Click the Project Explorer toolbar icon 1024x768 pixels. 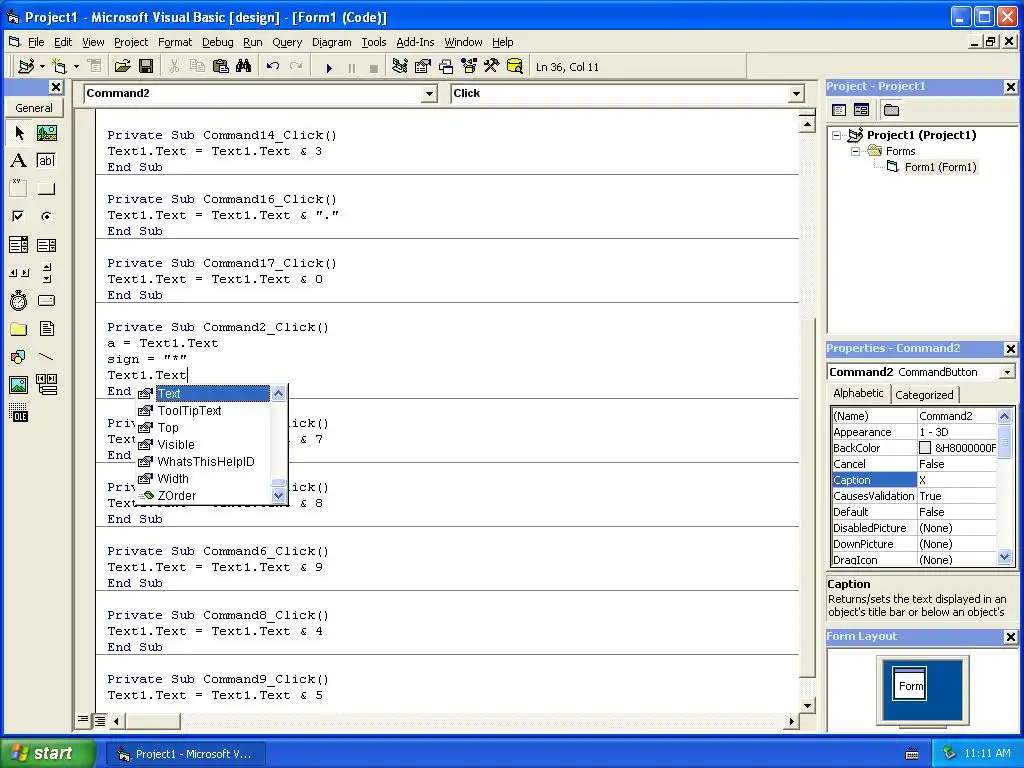tap(400, 66)
